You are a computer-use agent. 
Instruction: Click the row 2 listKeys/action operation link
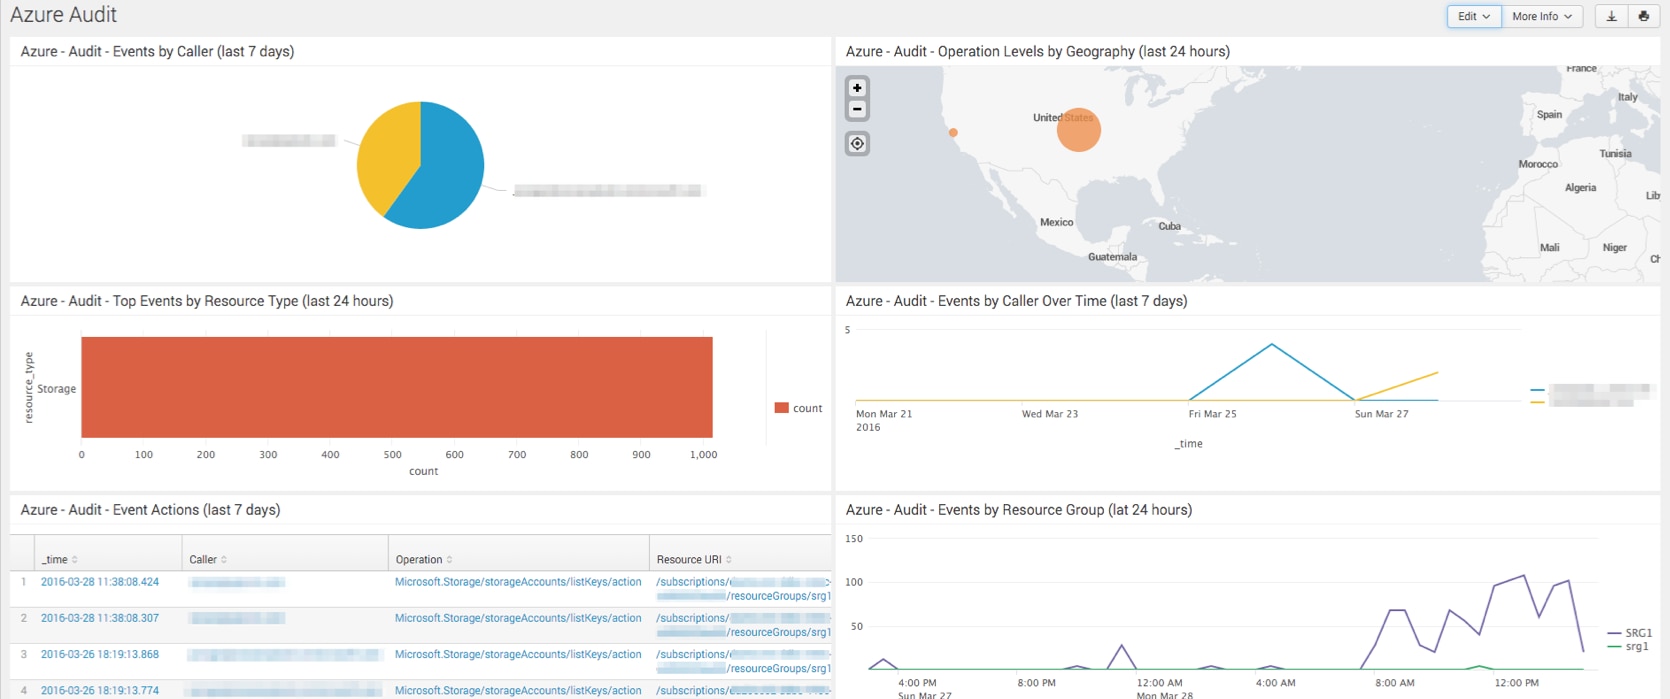coord(518,618)
